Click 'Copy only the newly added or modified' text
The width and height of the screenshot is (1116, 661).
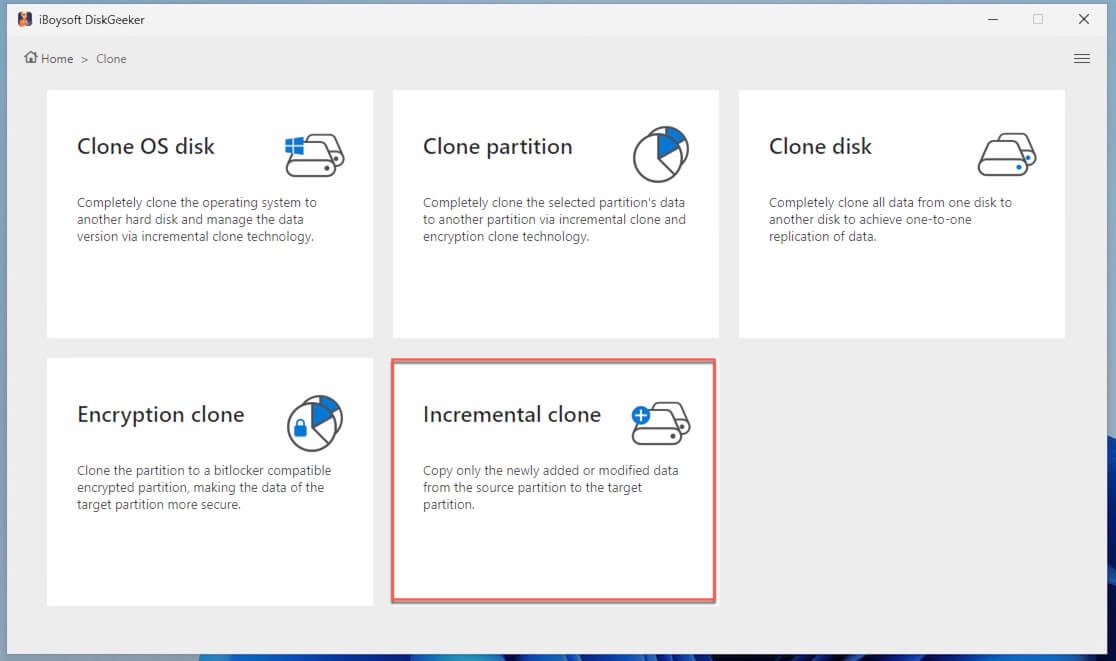(x=551, y=487)
